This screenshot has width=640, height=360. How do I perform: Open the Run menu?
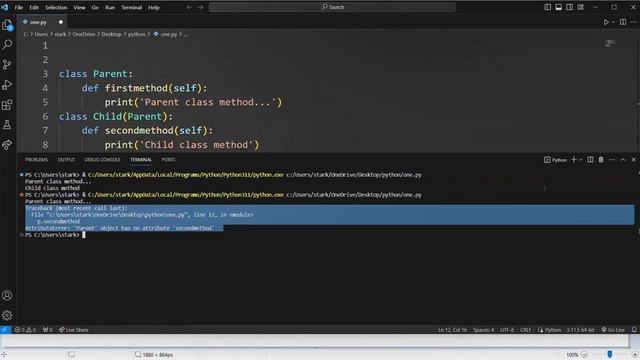click(110, 7)
